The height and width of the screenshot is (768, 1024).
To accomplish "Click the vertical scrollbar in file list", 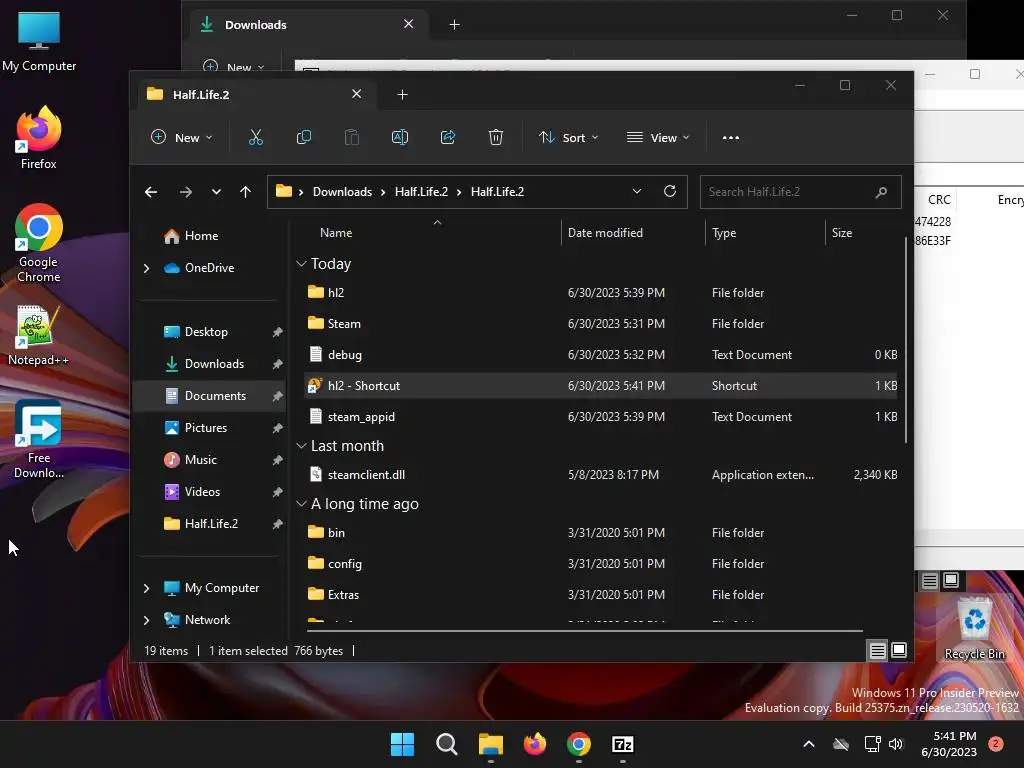I will pos(905,340).
